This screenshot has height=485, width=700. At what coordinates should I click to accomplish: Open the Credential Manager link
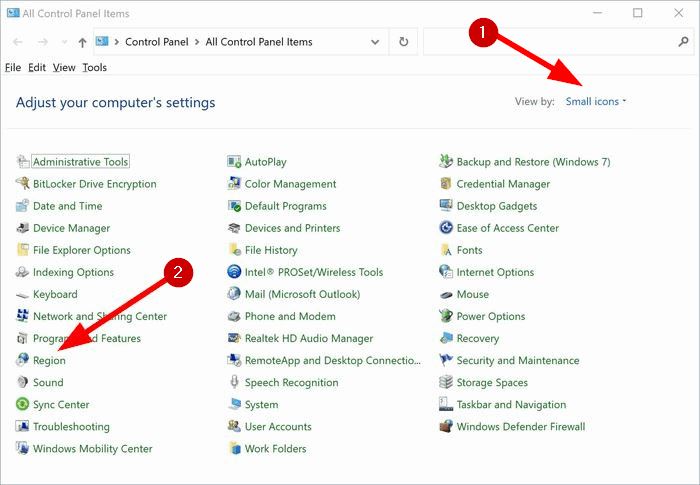(503, 184)
